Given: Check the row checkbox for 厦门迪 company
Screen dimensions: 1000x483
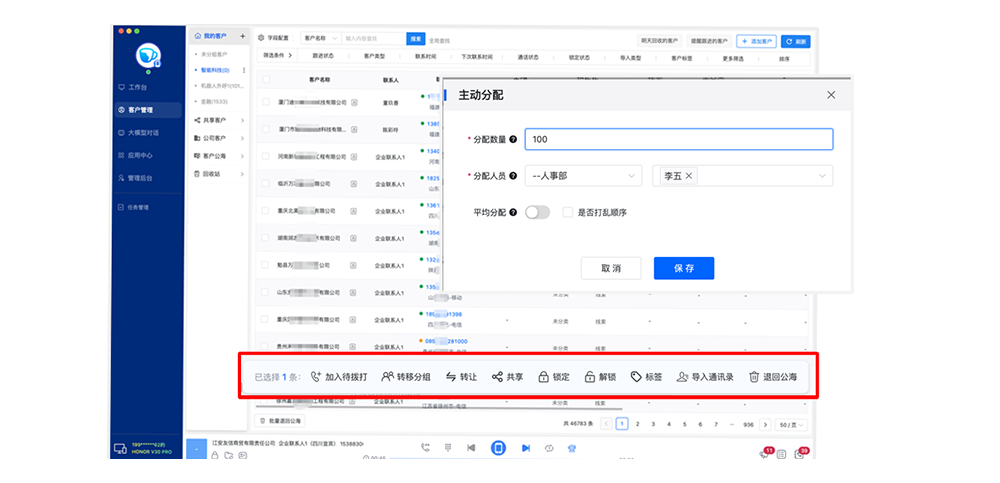Looking at the screenshot, I should tap(266, 102).
